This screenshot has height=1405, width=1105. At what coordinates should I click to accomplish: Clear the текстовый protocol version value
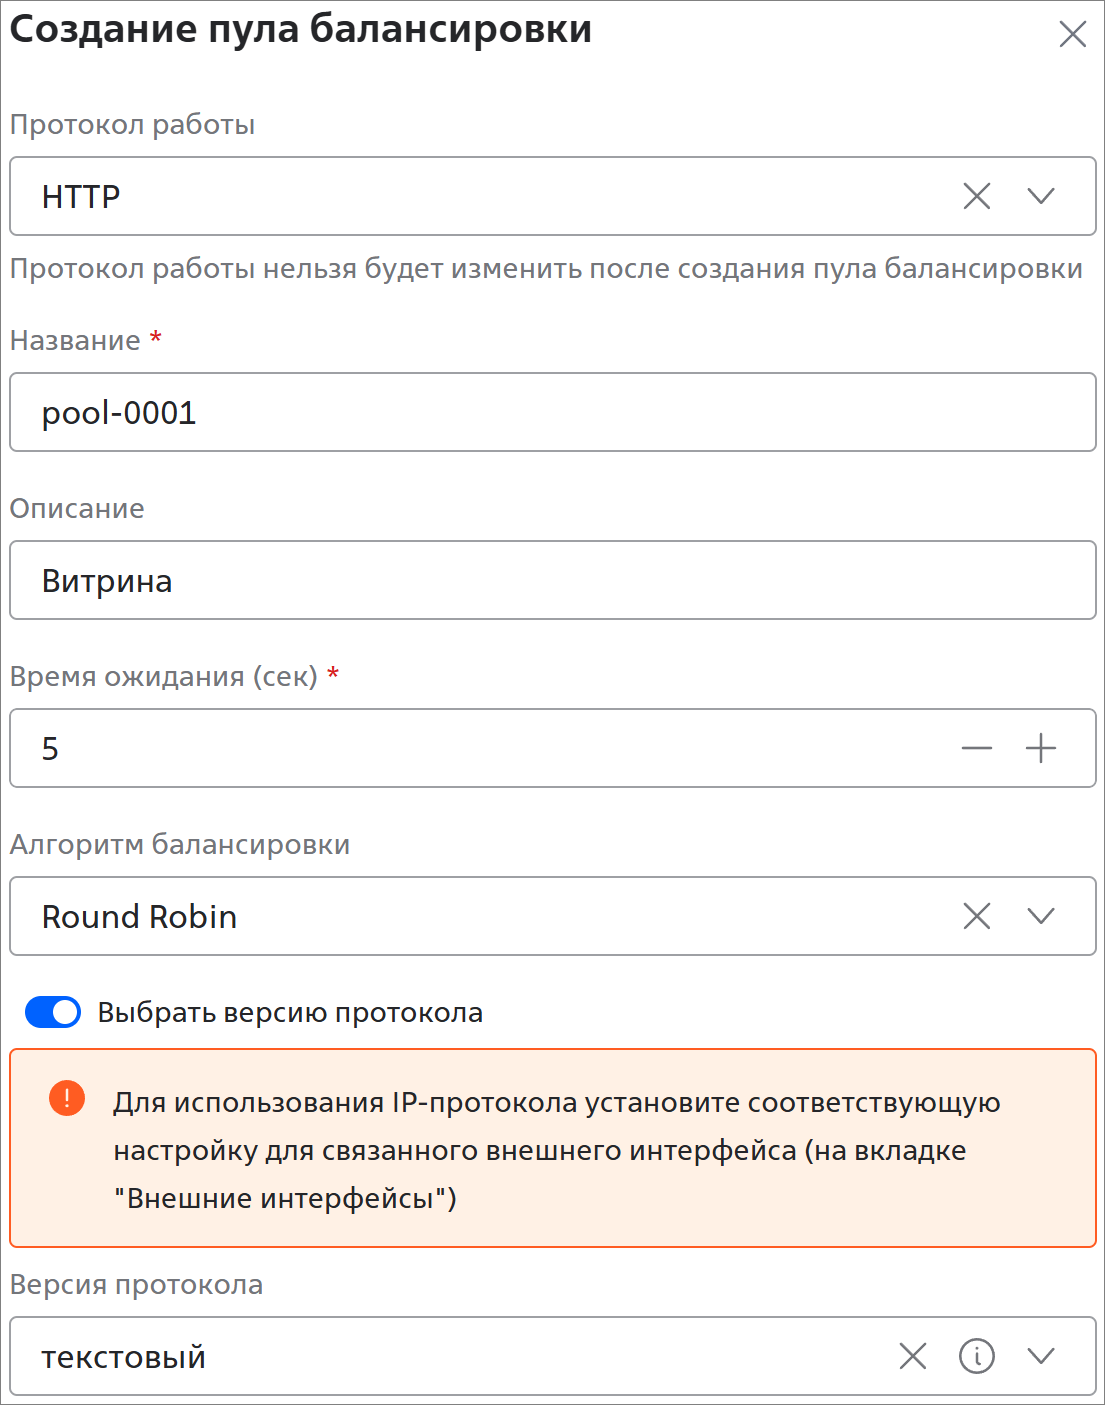(912, 1356)
